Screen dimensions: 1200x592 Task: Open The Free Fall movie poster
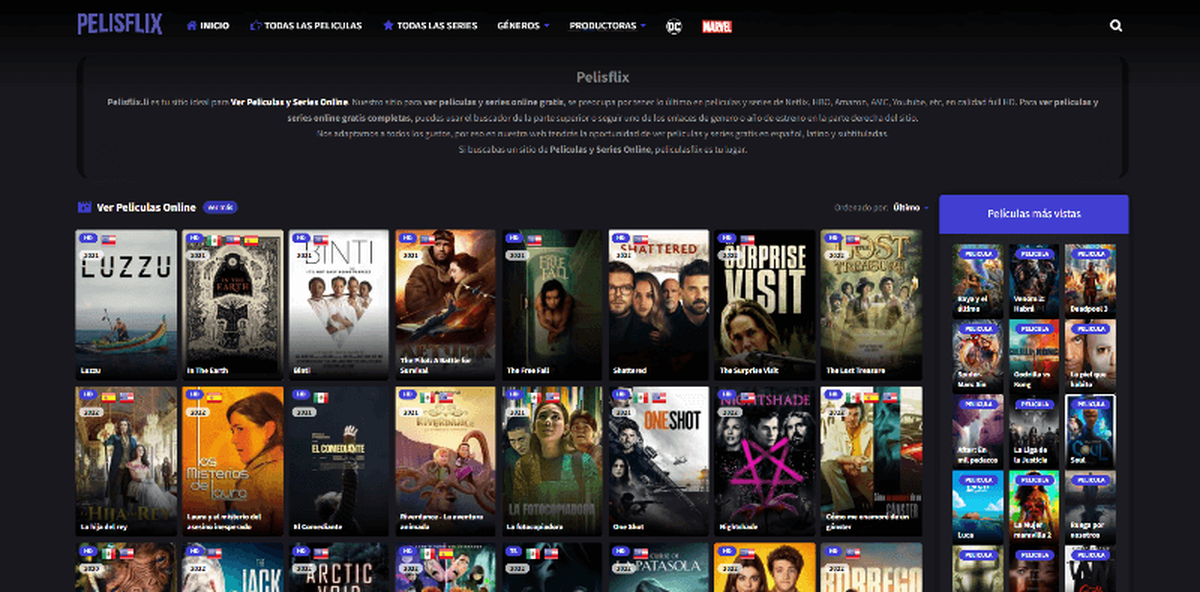[x=552, y=304]
